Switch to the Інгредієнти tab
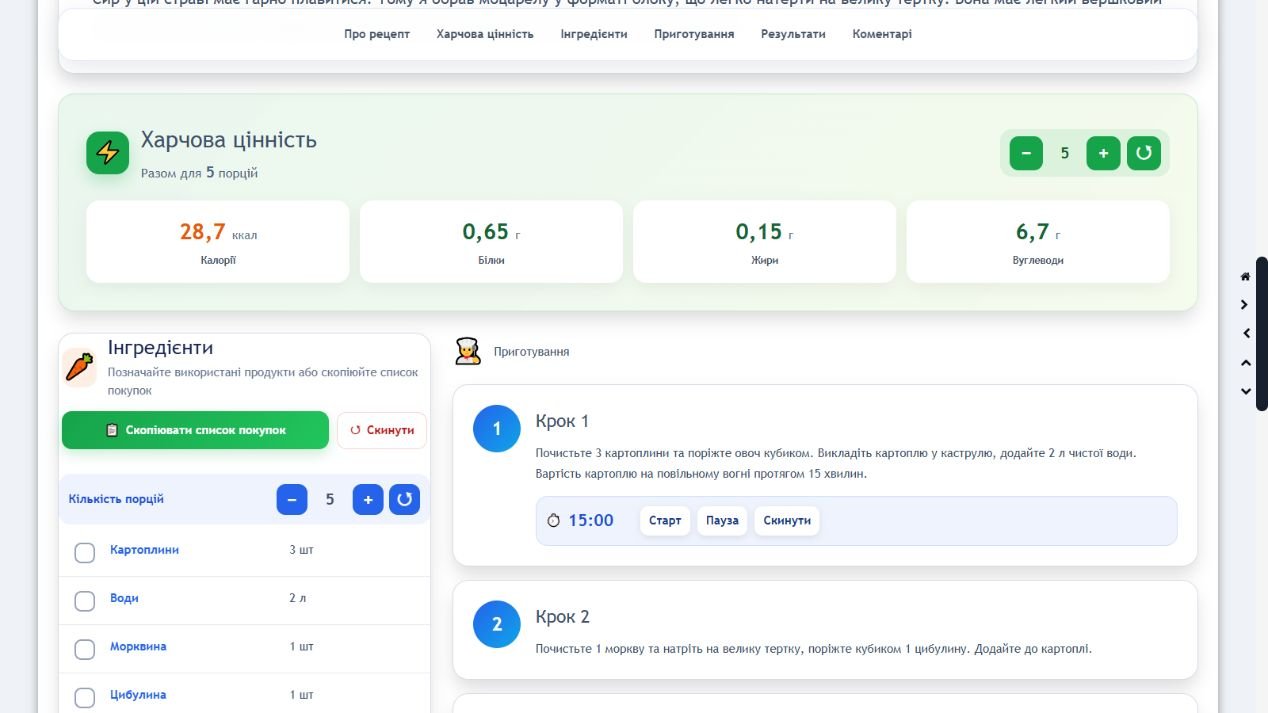Screen dimensions: 1268x713 click(x=594, y=34)
